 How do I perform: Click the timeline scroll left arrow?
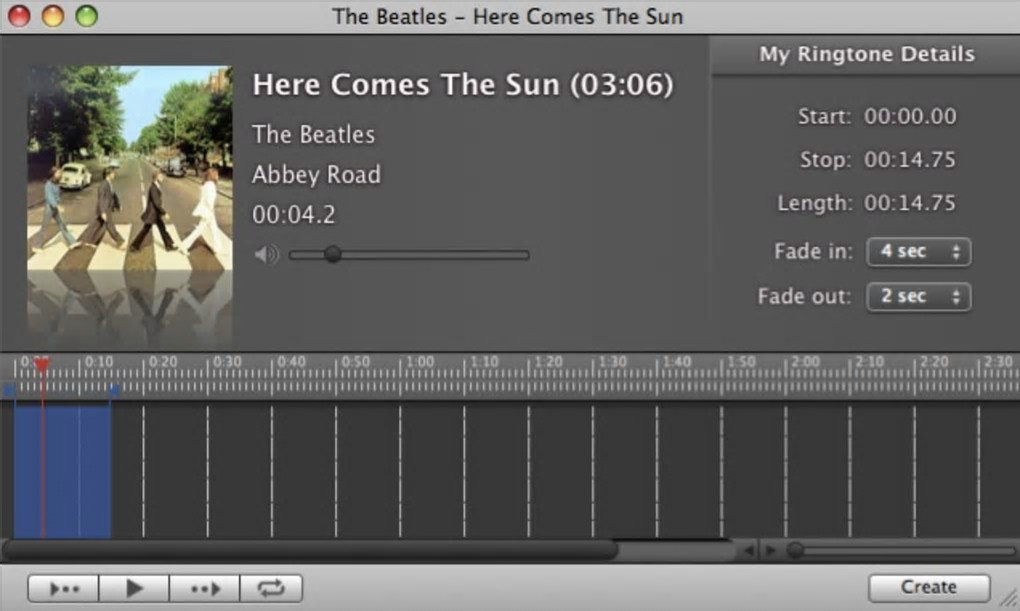coord(749,550)
